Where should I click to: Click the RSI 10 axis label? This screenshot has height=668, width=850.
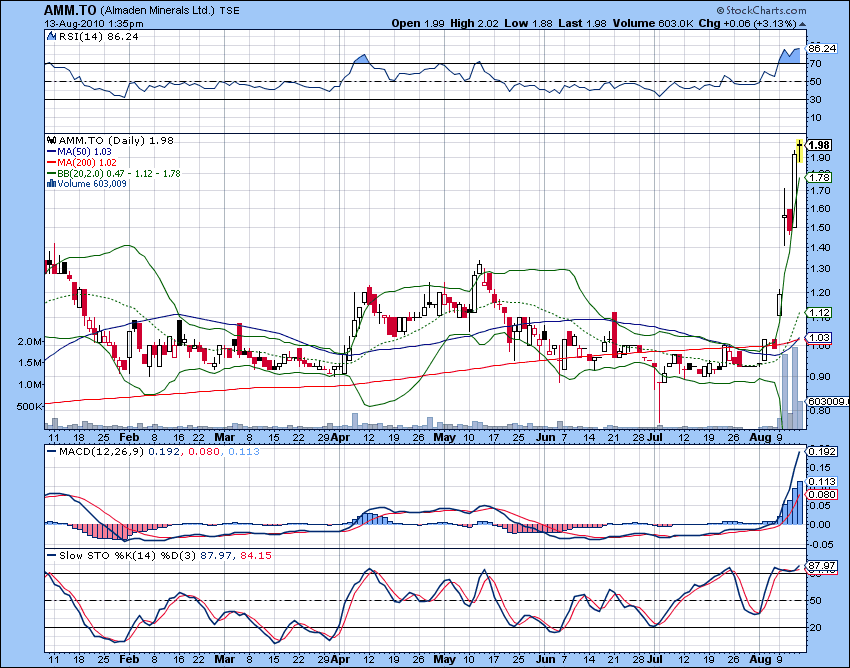tap(815, 118)
